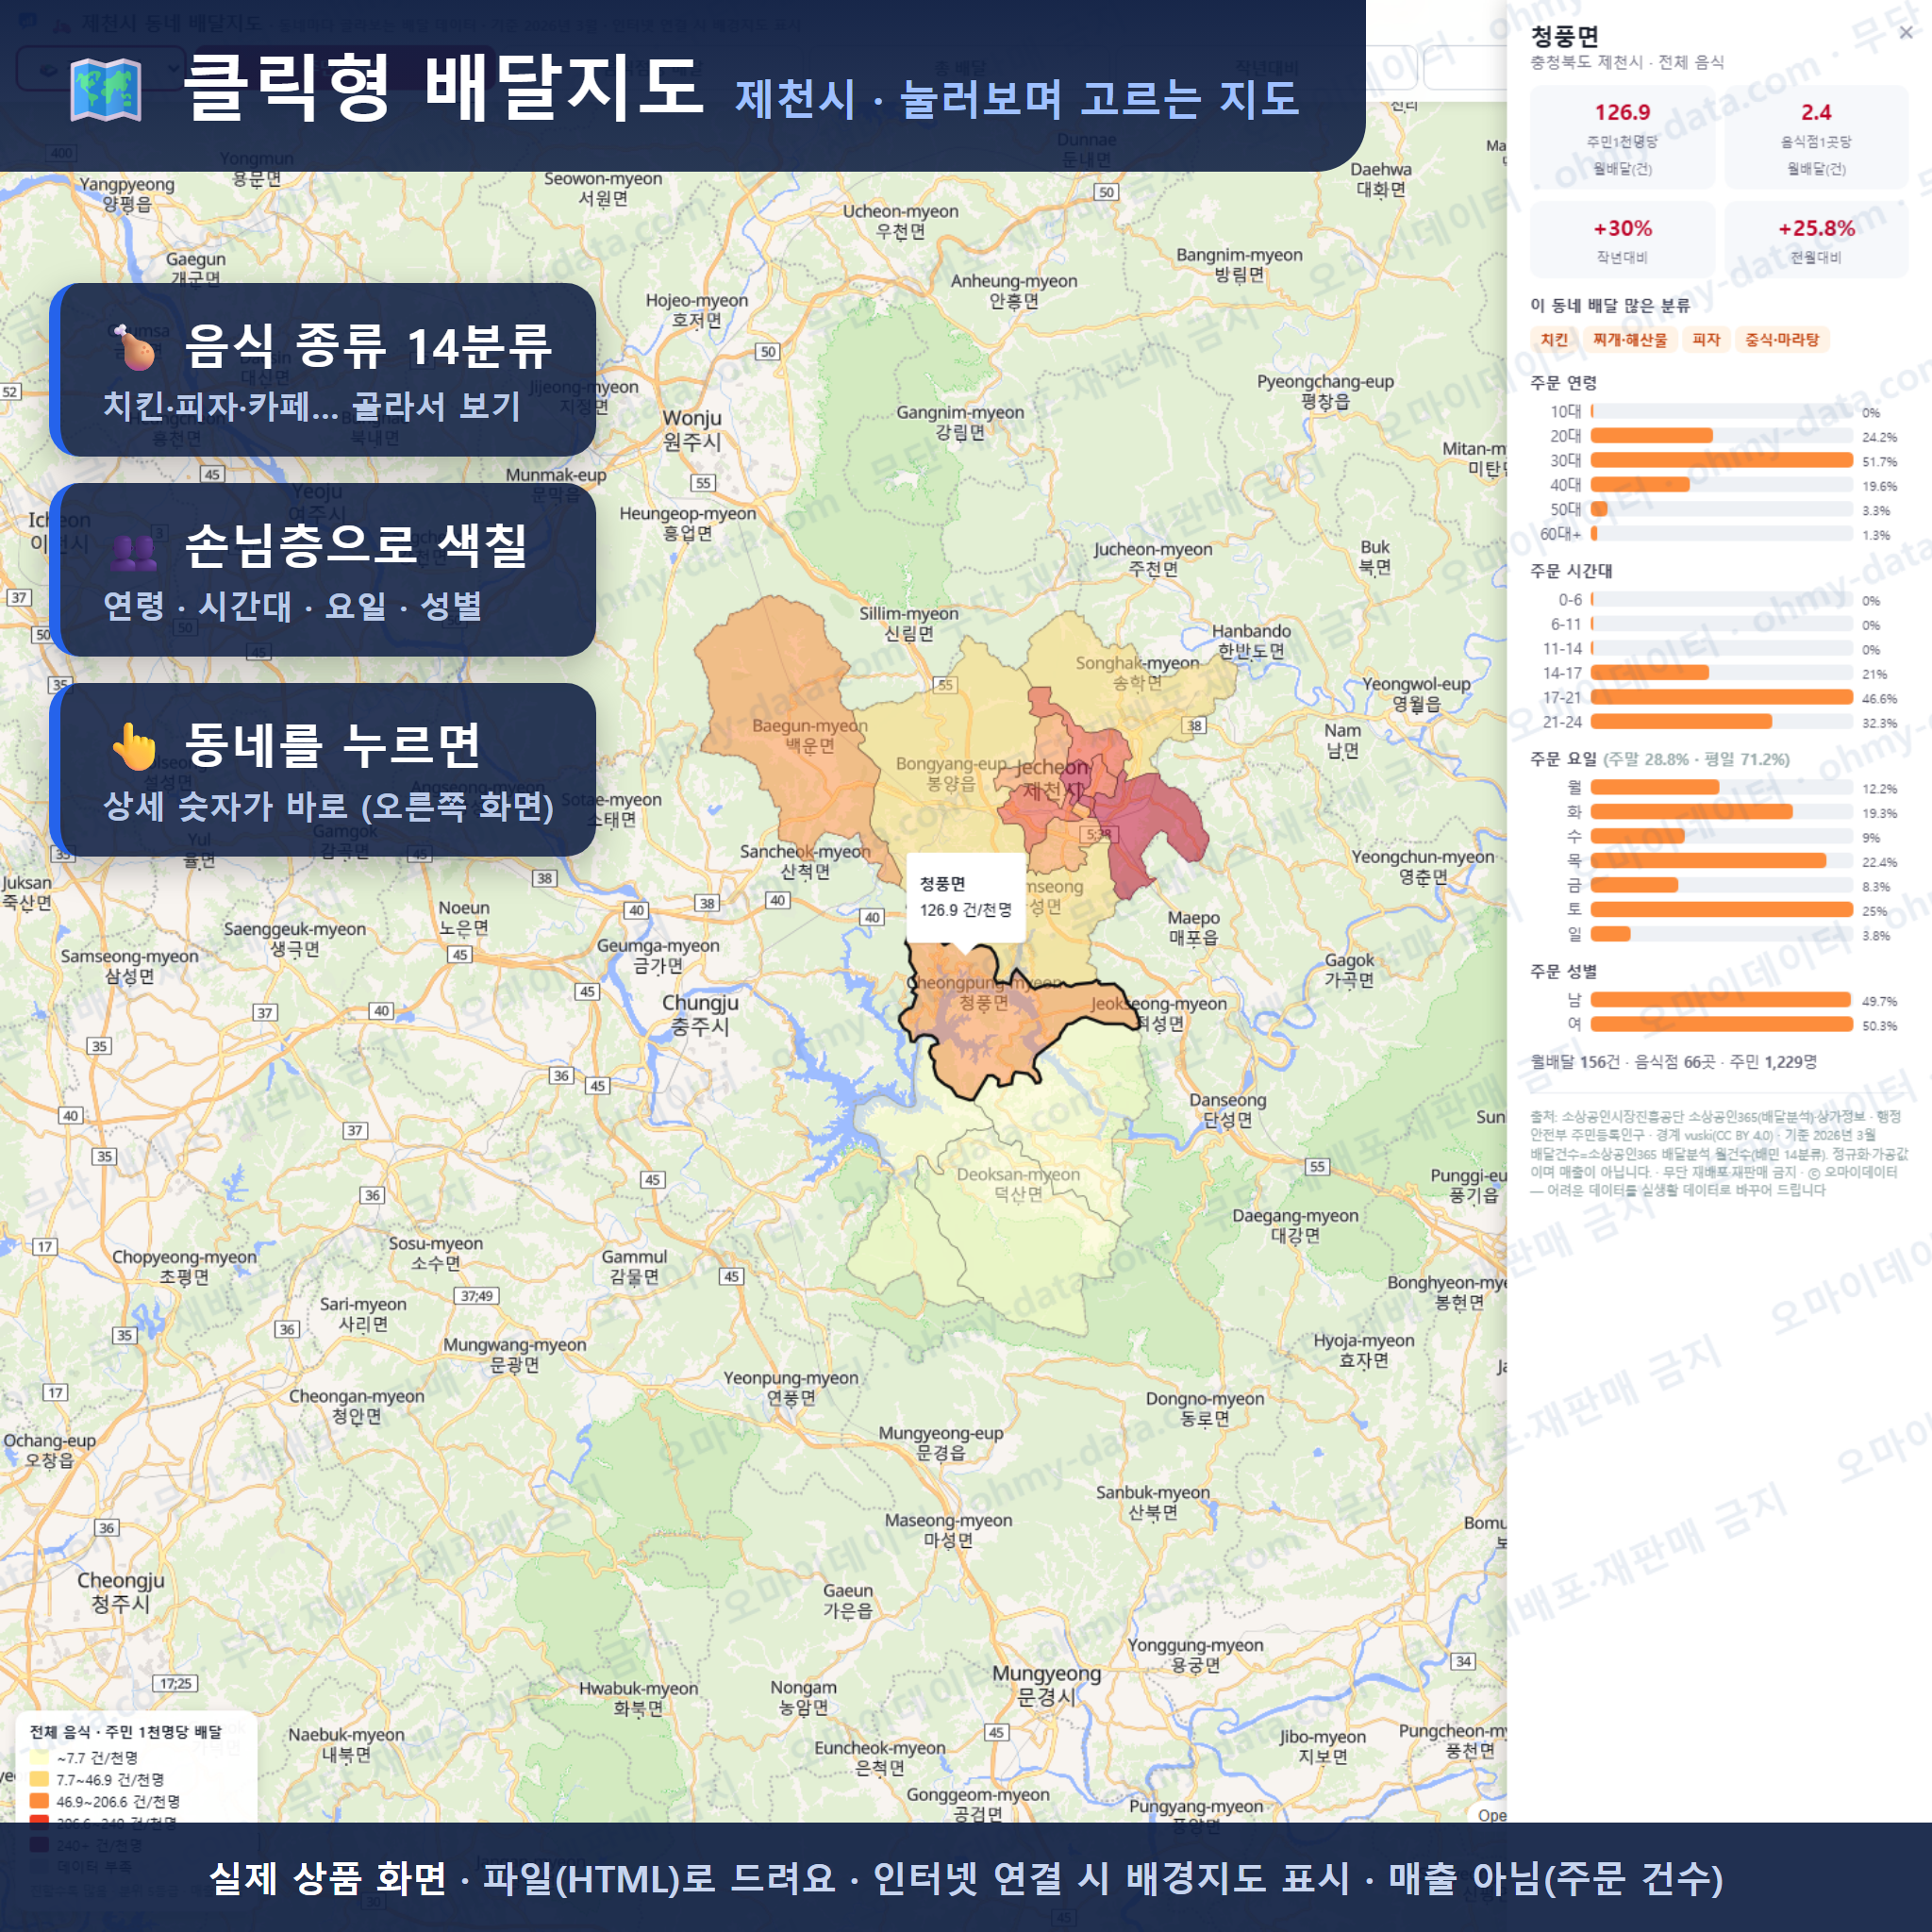1932x1932 pixels.
Task: Click the 126.9 주민1천명당 stat card
Action: (x=1622, y=137)
